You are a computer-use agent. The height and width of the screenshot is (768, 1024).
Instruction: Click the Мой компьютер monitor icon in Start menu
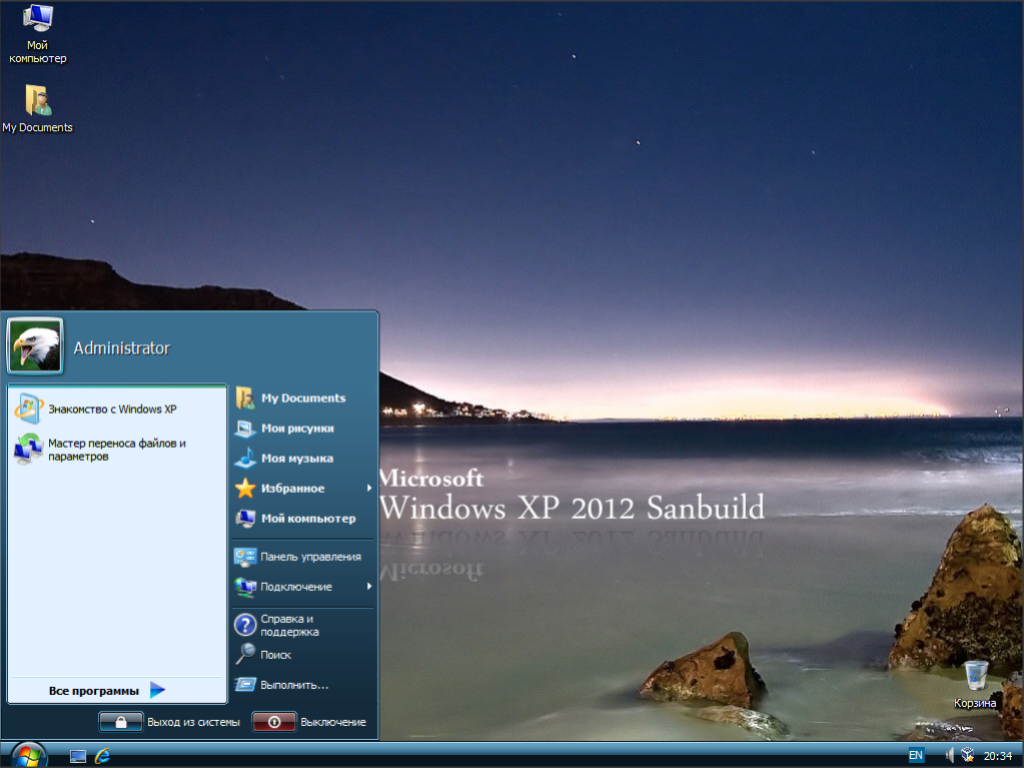245,519
